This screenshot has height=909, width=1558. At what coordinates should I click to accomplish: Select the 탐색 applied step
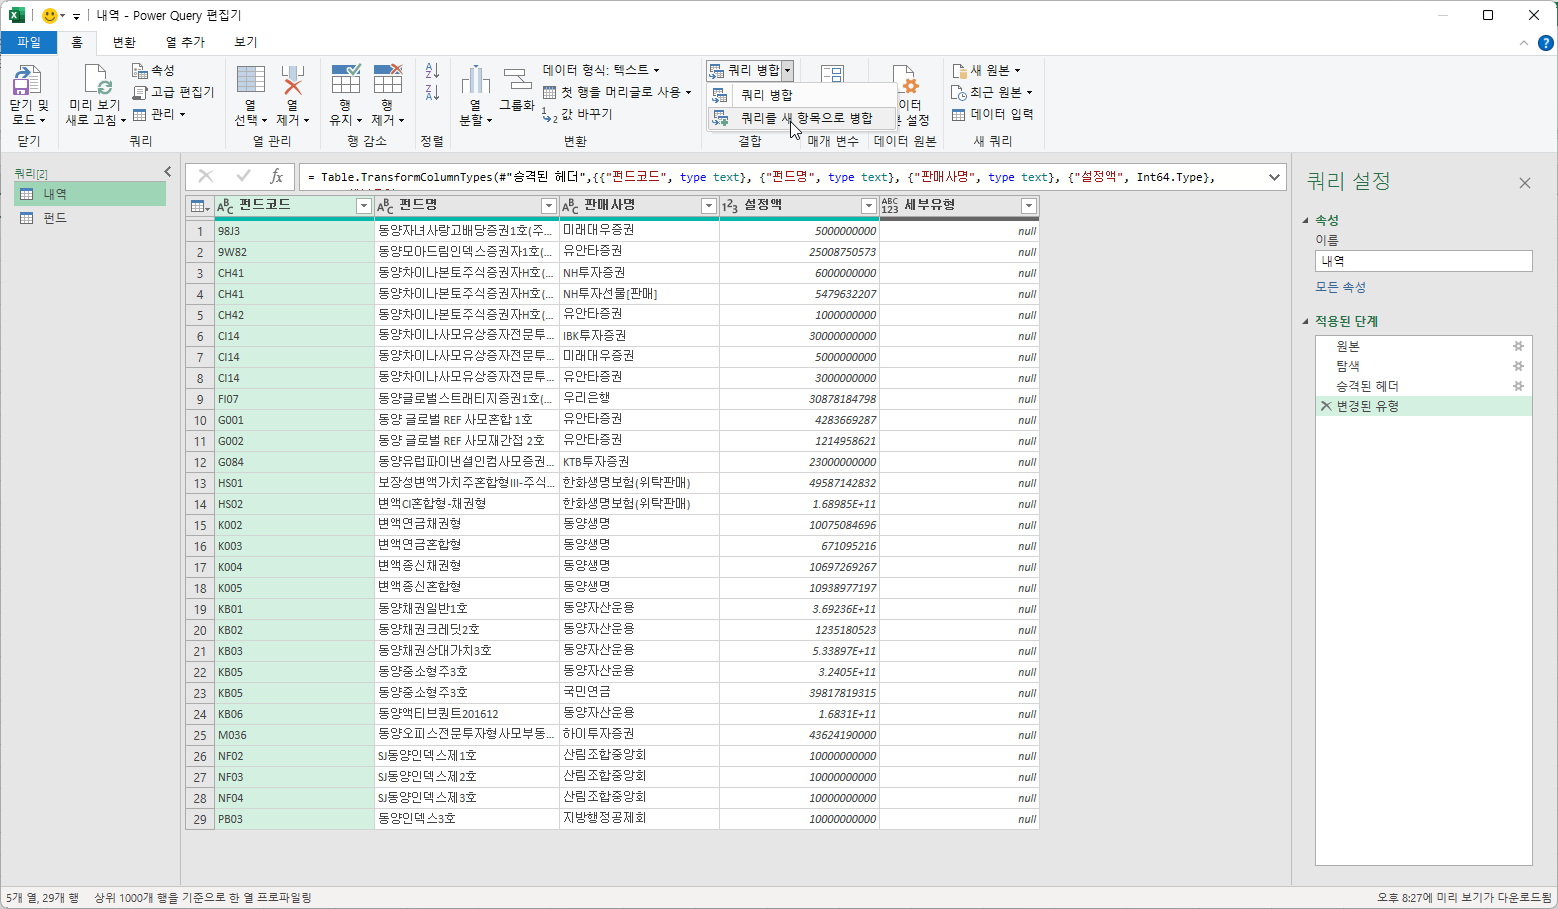tap(1423, 366)
